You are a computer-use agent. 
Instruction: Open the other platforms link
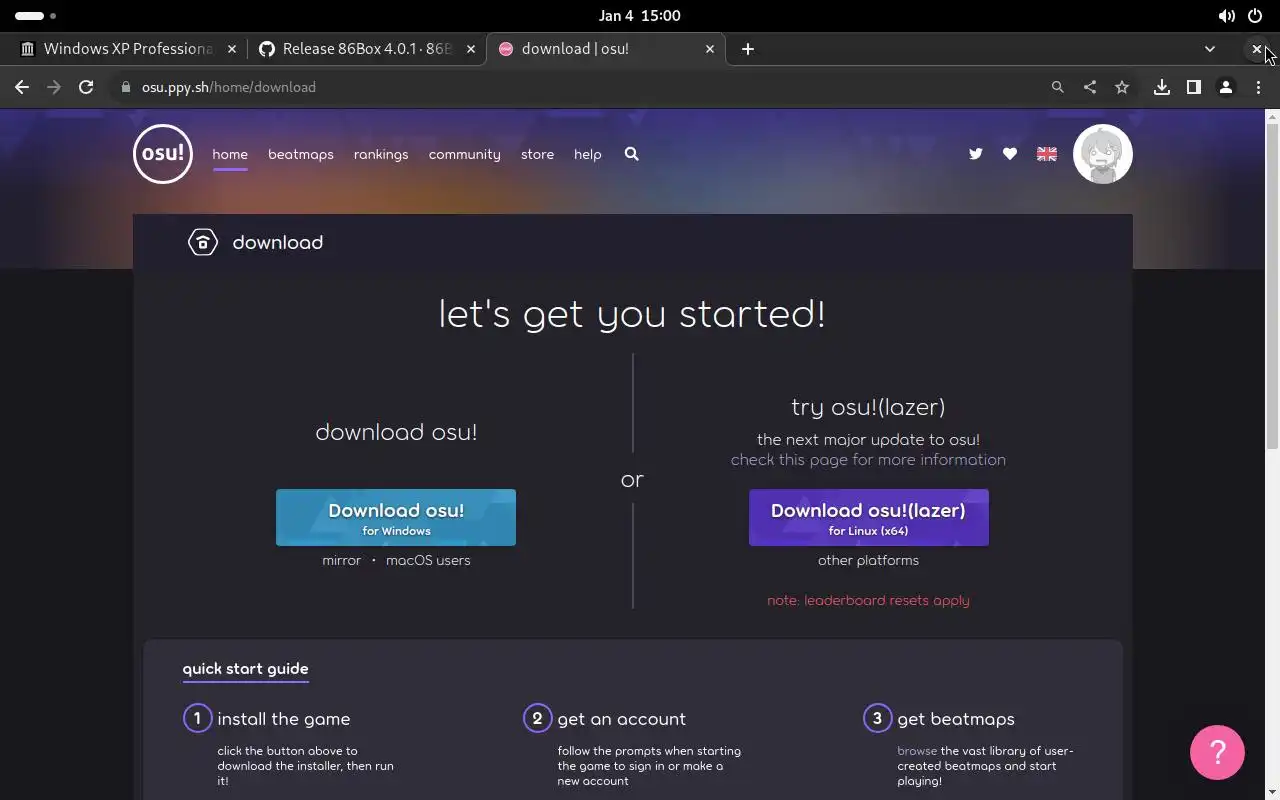tap(868, 560)
